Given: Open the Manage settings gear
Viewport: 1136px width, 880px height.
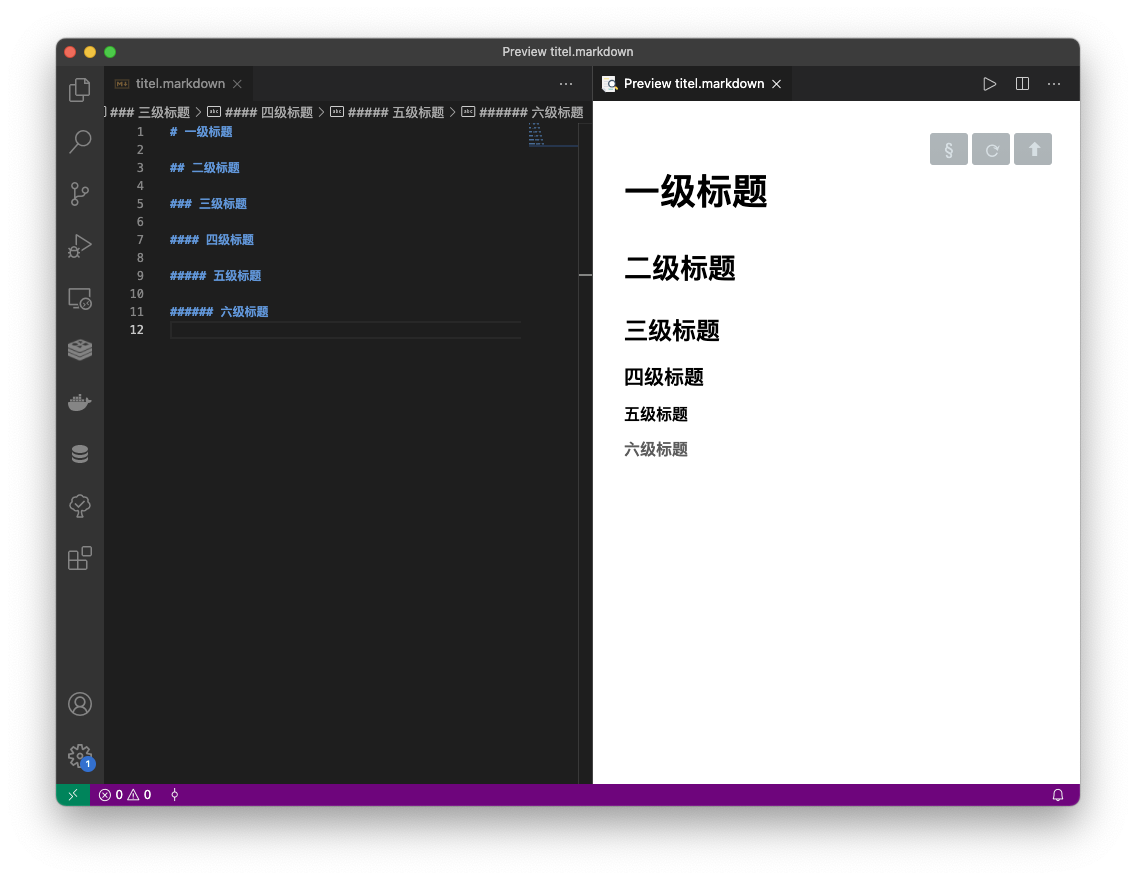Looking at the screenshot, I should click(x=80, y=756).
